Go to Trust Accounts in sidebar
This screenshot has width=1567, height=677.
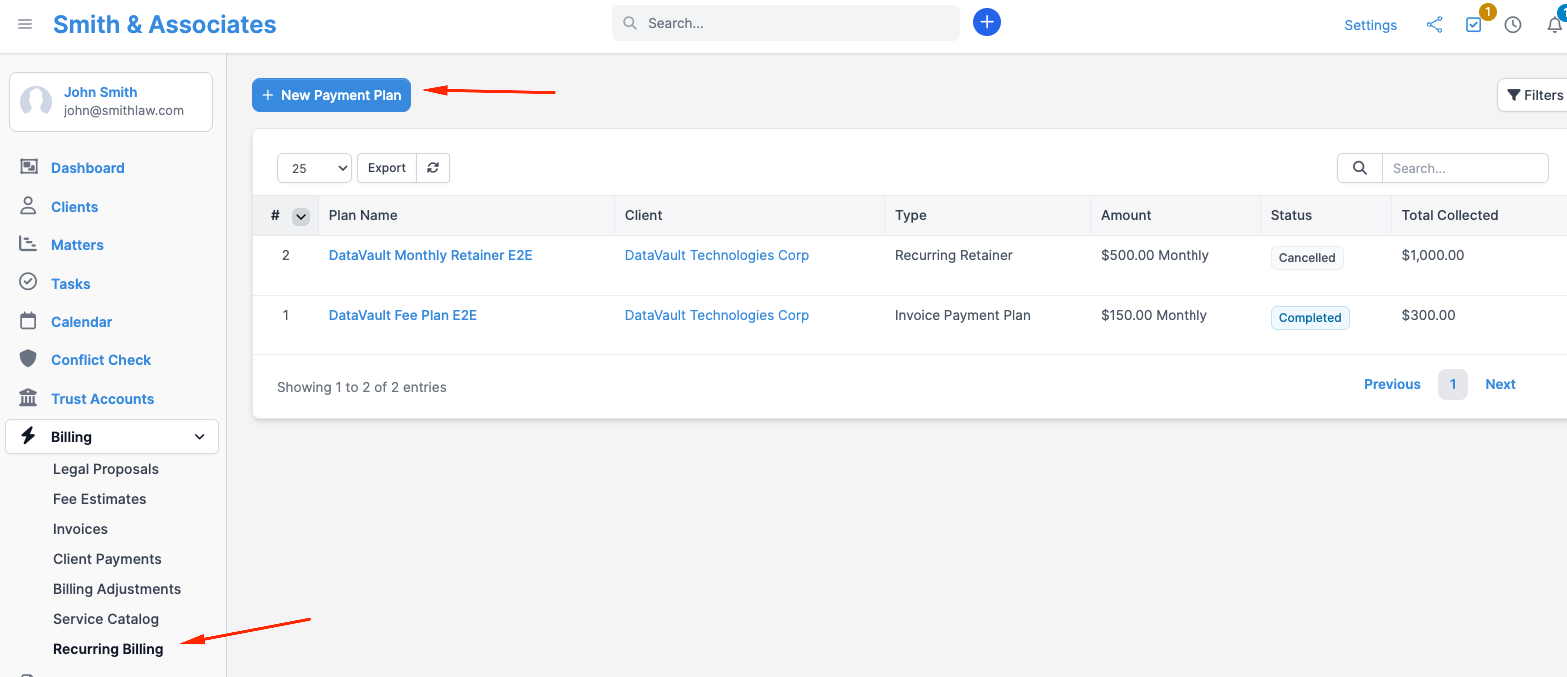[102, 399]
